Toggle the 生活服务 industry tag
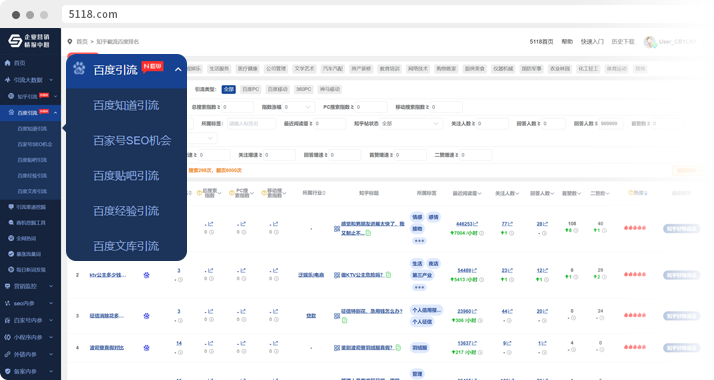 219,69
